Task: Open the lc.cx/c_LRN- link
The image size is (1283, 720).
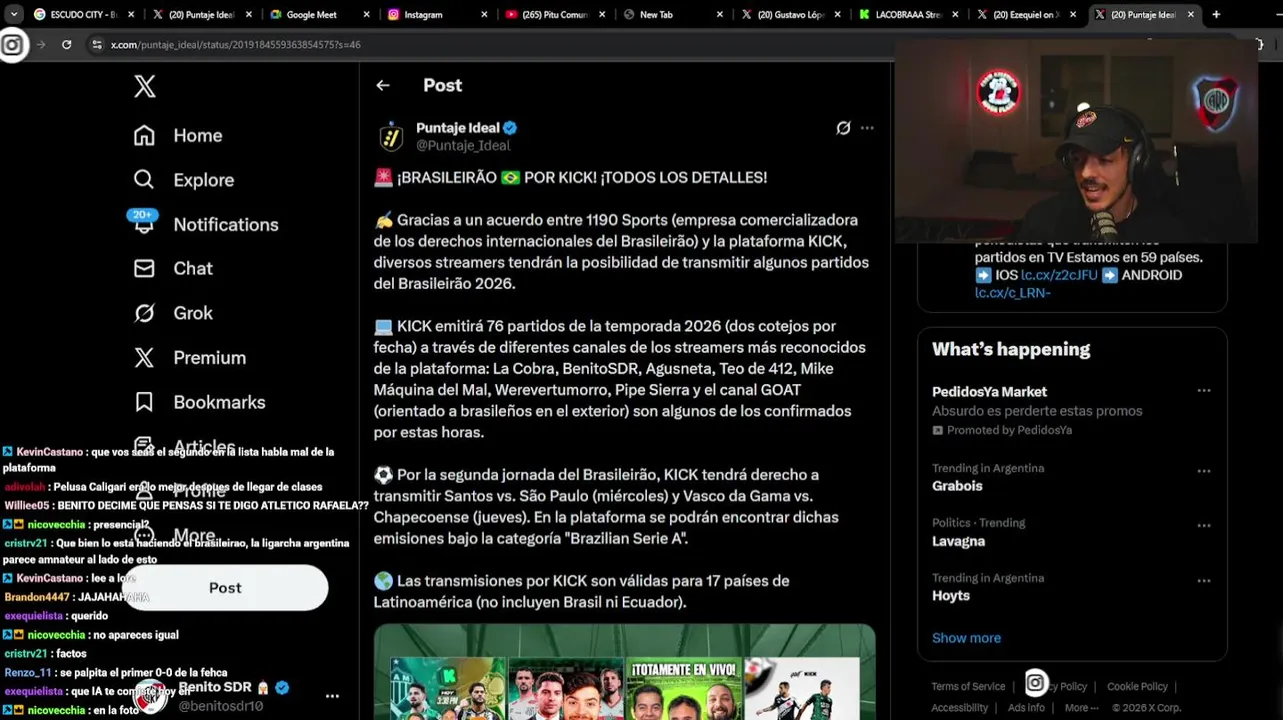Action: (1013, 293)
